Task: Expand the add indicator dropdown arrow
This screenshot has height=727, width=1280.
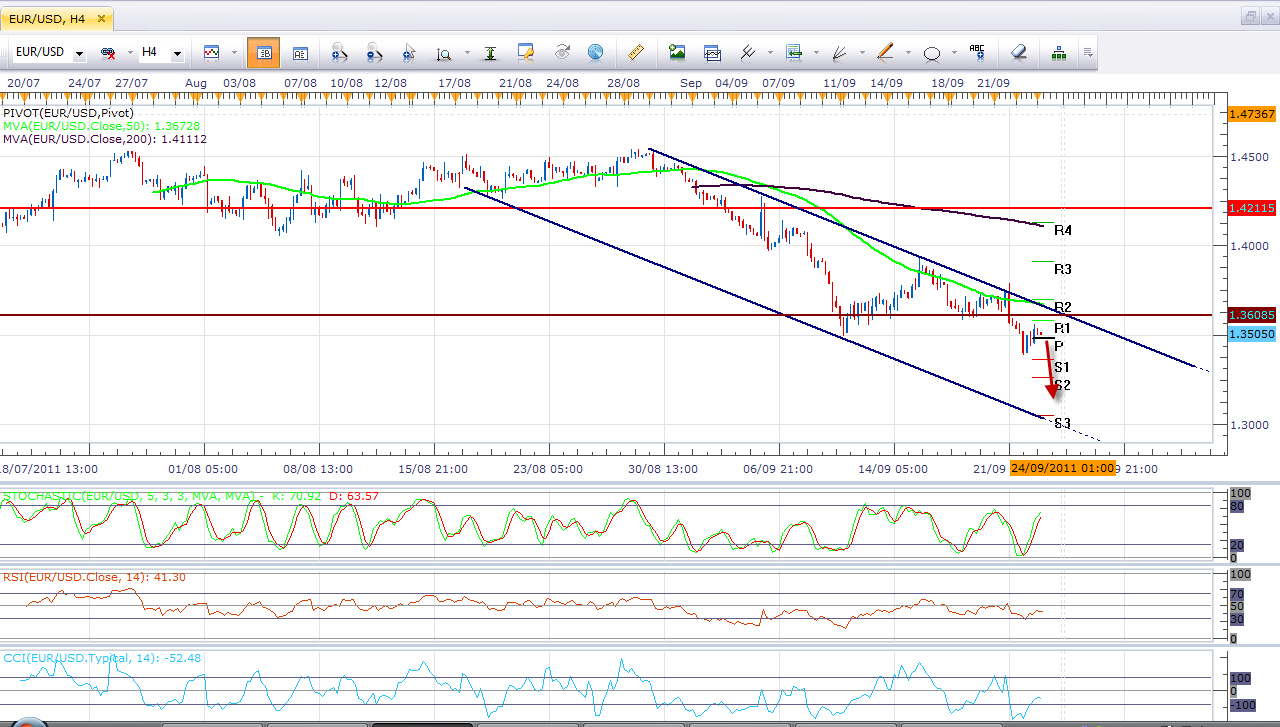Action: click(815, 53)
